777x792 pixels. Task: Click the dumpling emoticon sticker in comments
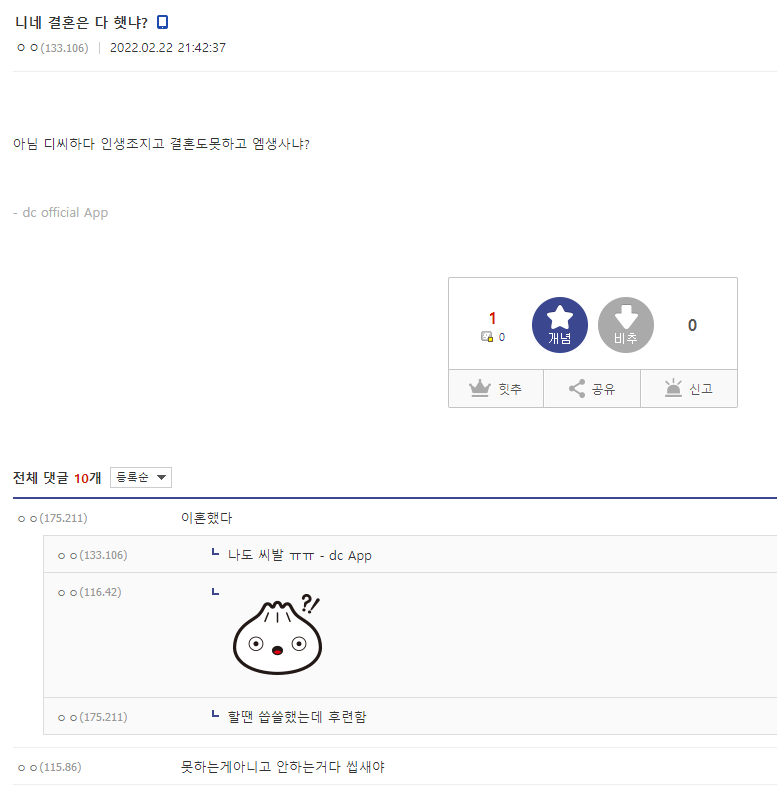click(277, 634)
